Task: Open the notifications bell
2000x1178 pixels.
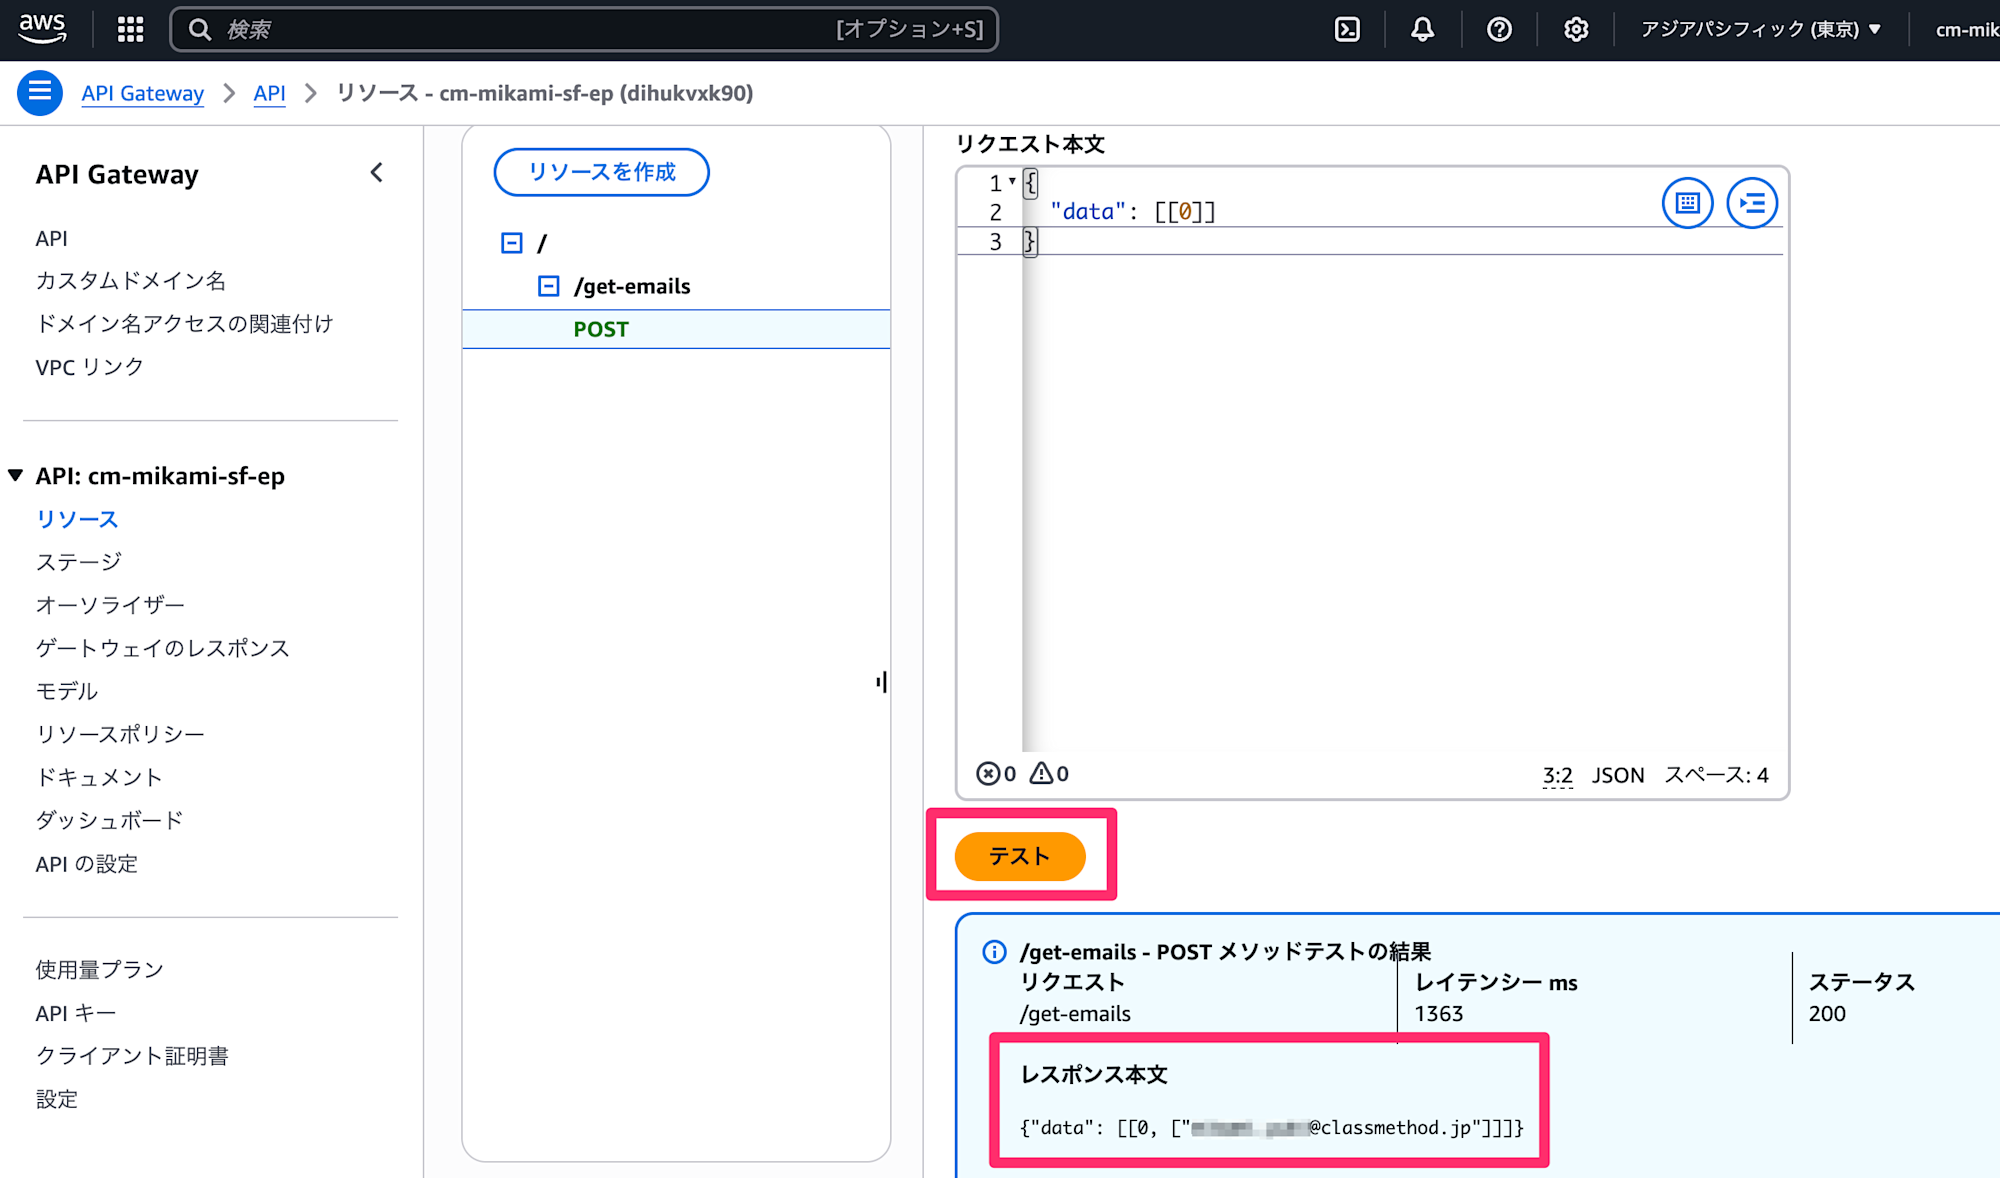Action: click(1422, 29)
